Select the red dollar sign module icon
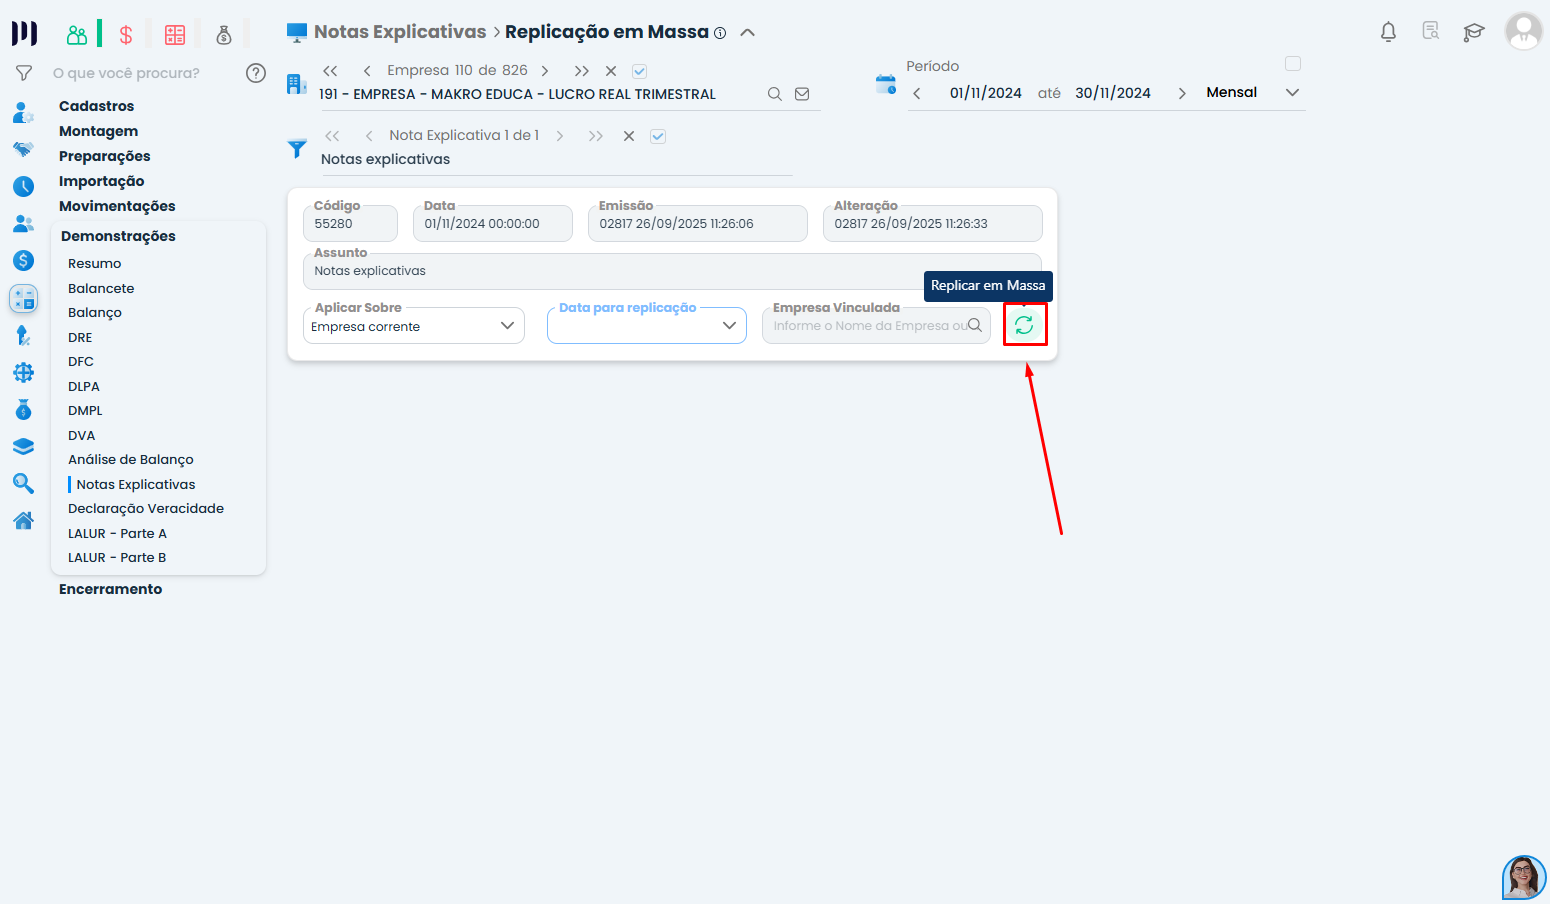 tap(126, 35)
